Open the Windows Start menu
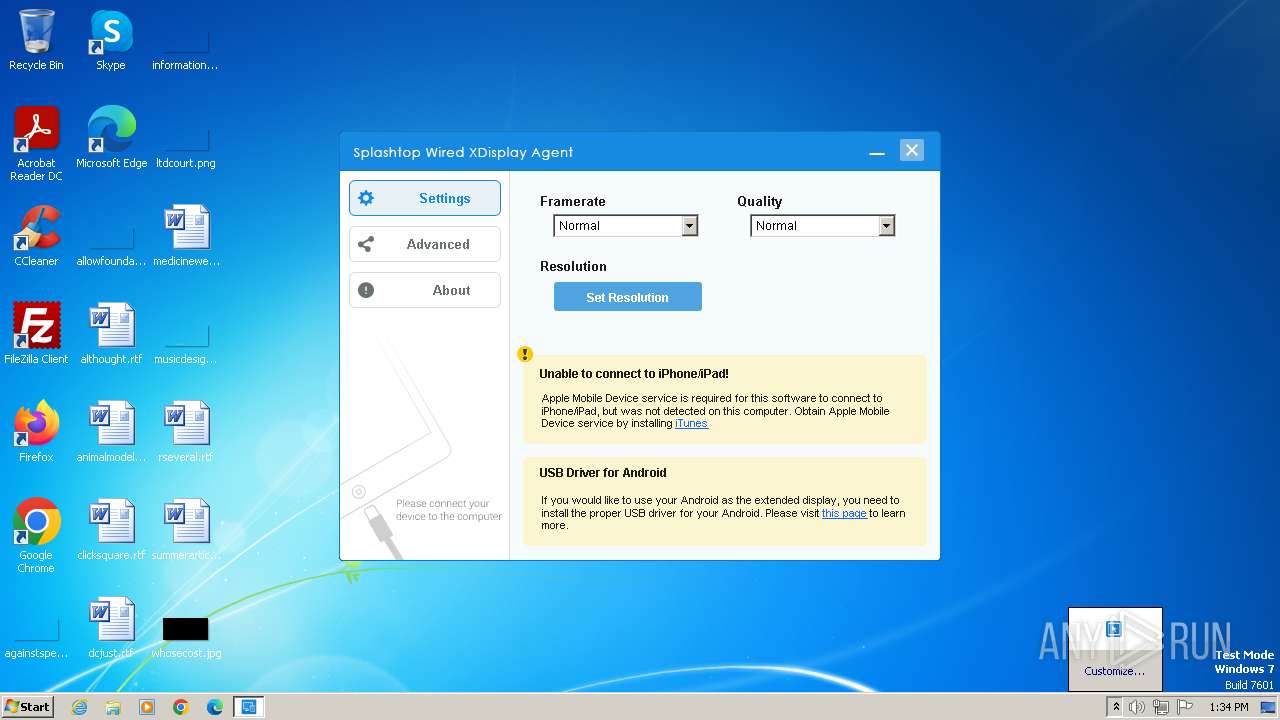Viewport: 1280px width, 720px height. click(x=27, y=706)
